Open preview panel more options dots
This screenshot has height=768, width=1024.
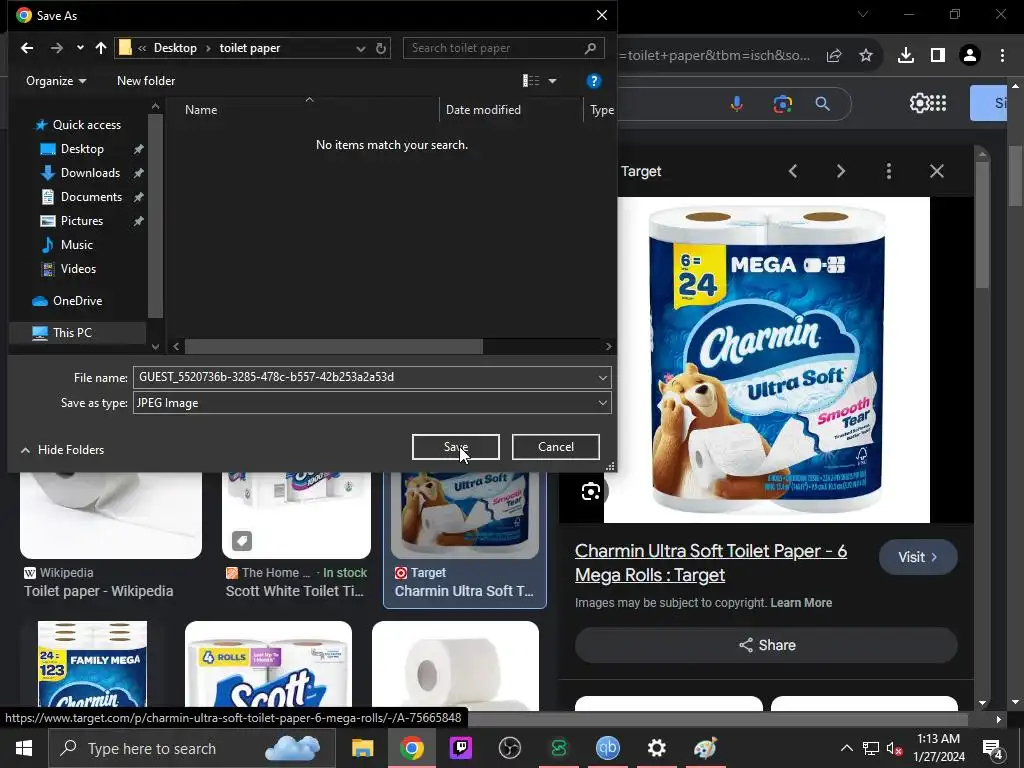pyautogui.click(x=888, y=171)
